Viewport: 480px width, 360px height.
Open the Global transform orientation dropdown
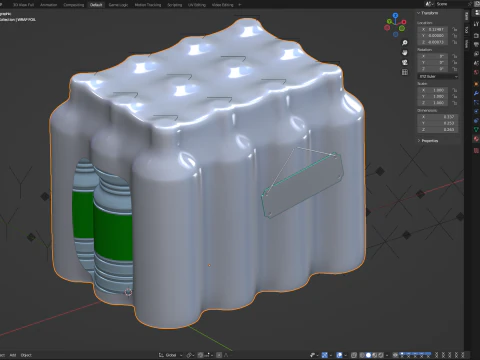point(170,355)
